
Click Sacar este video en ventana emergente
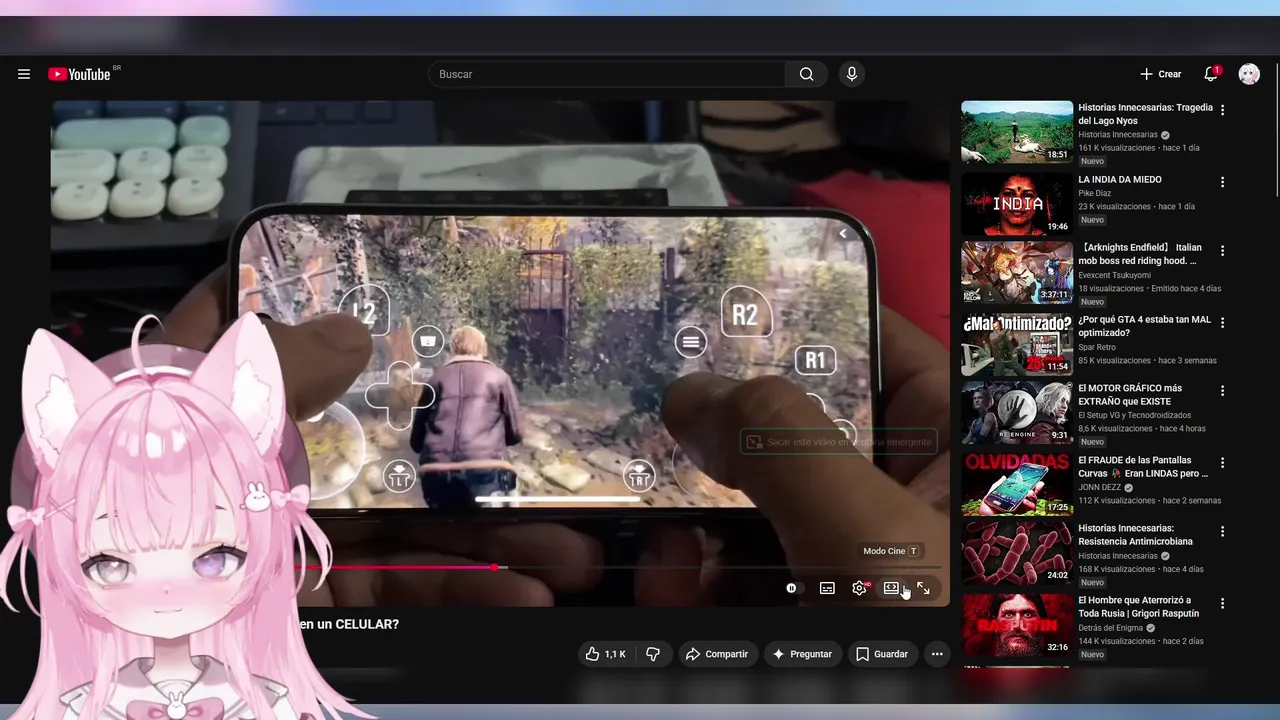pyautogui.click(x=838, y=442)
